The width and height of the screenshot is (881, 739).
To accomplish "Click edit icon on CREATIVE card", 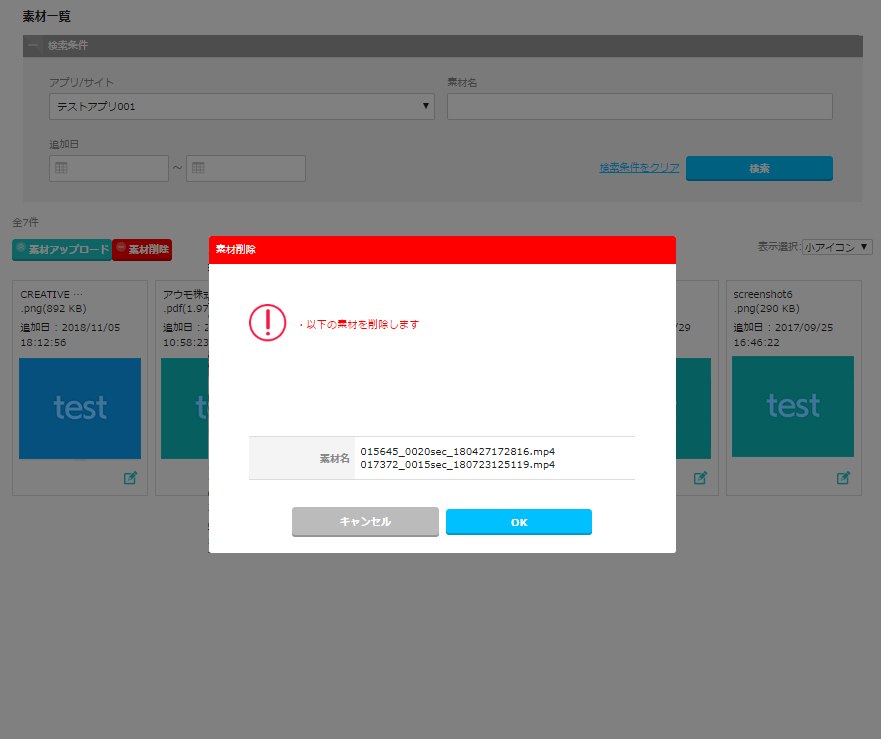I will click(x=130, y=478).
